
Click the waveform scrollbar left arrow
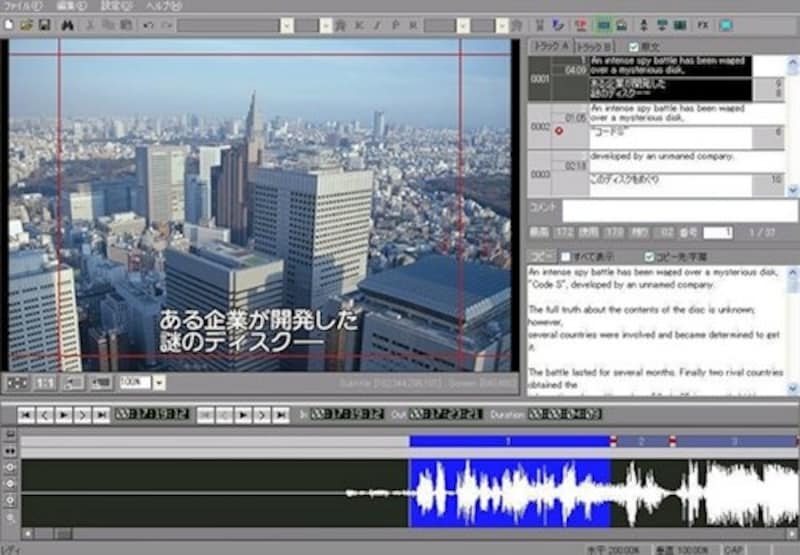[x=28, y=534]
